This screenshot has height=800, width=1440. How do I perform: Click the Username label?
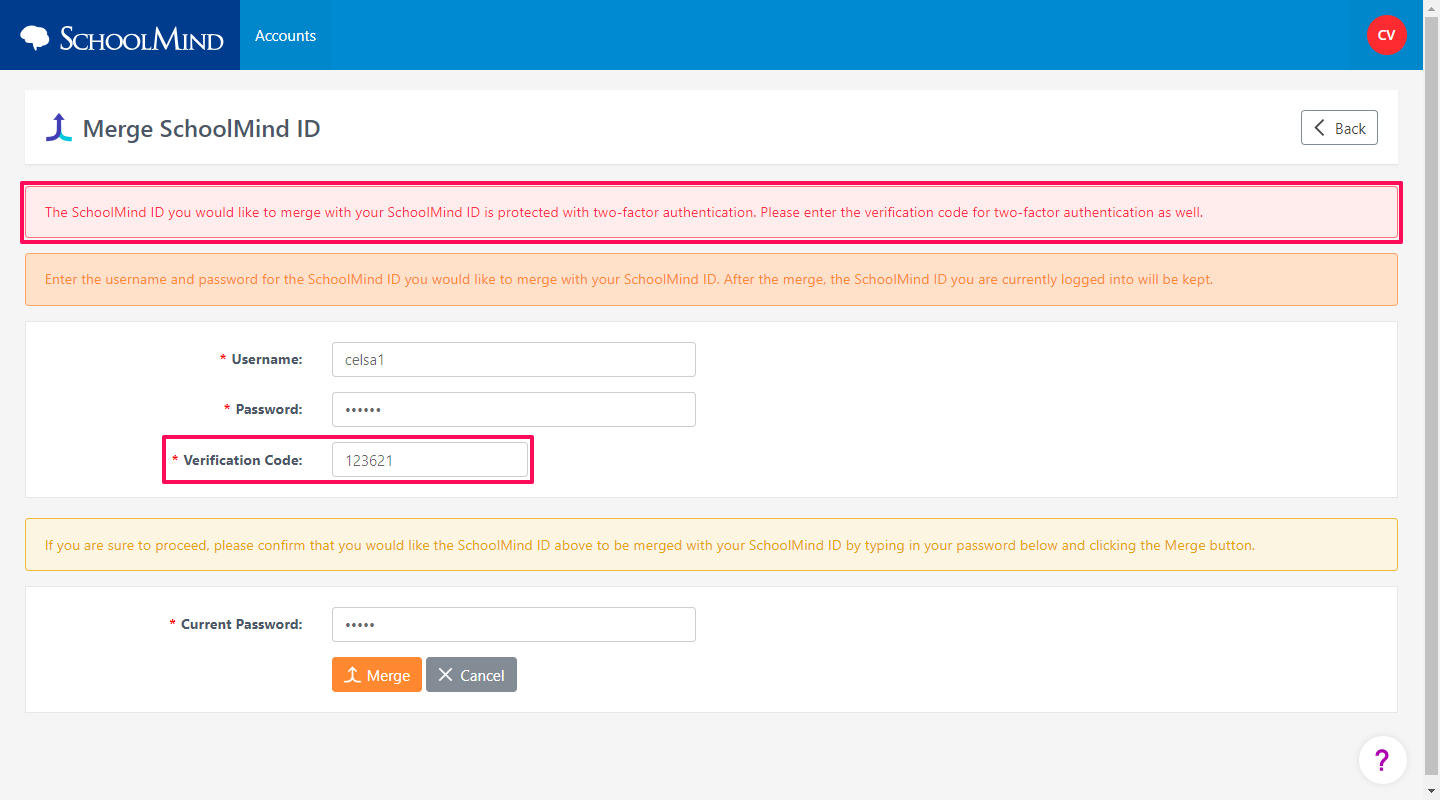click(x=267, y=359)
